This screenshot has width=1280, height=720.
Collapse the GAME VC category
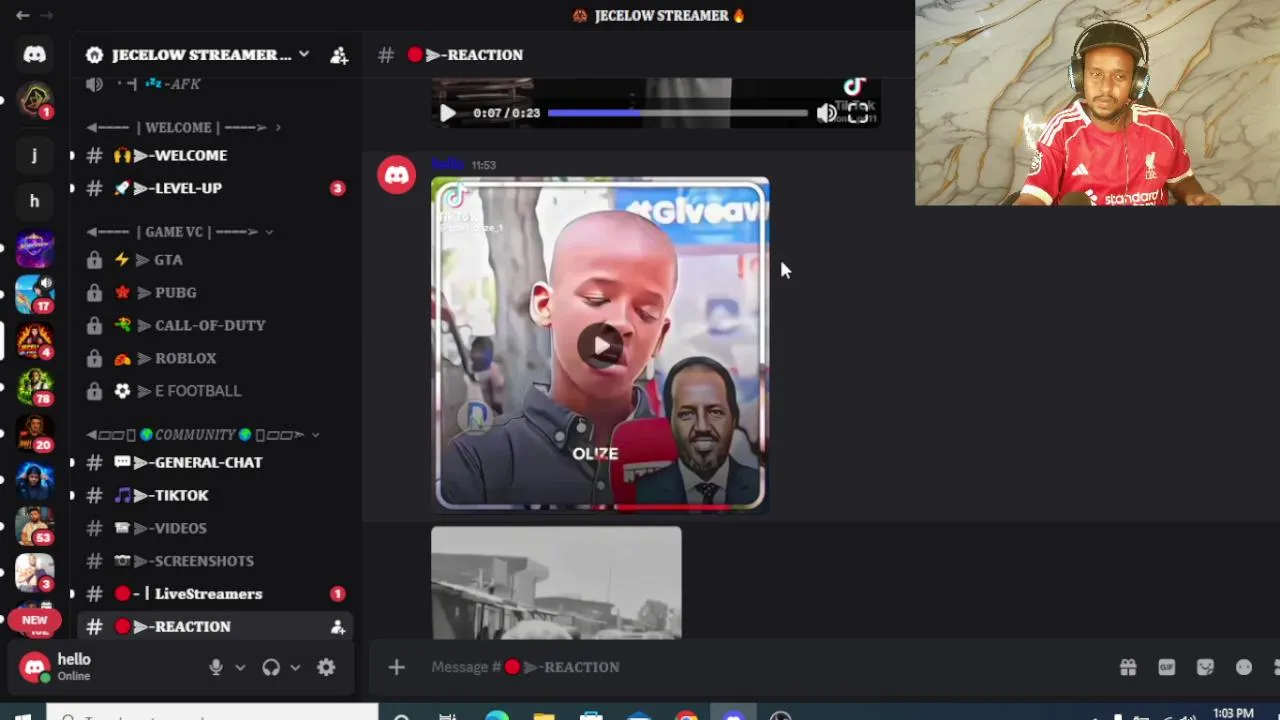pos(180,231)
